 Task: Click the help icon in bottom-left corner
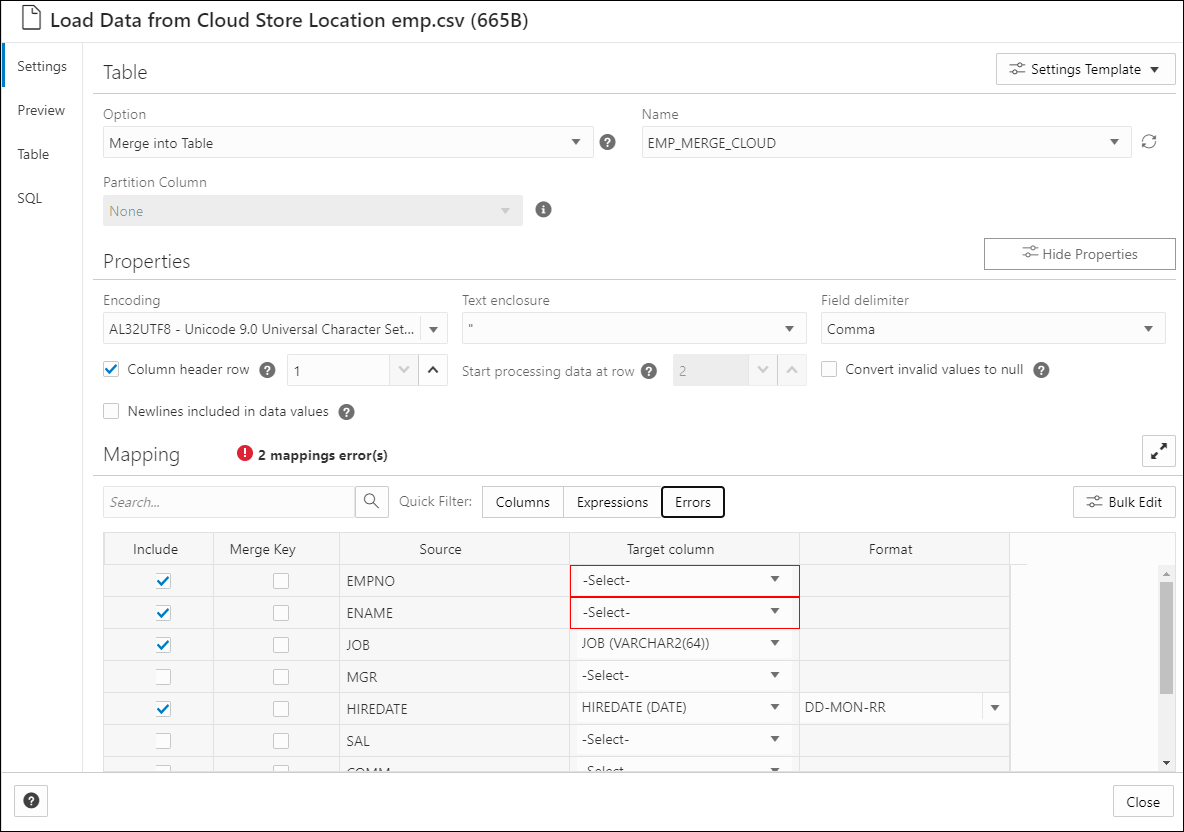click(x=31, y=801)
